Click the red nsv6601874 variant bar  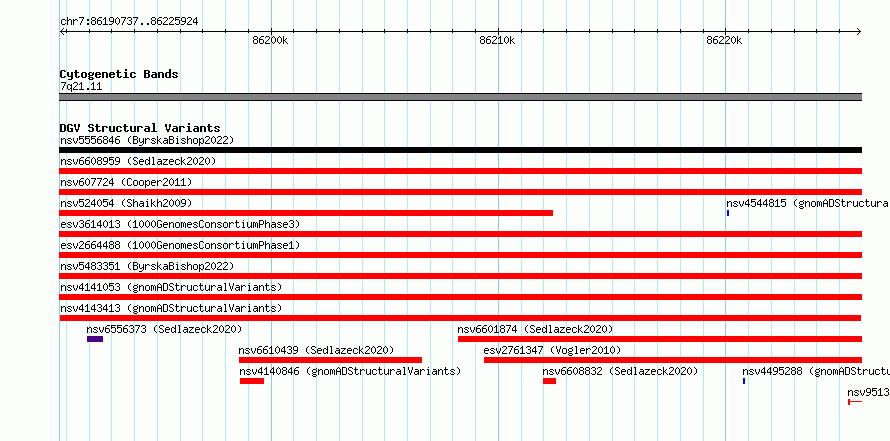click(660, 339)
